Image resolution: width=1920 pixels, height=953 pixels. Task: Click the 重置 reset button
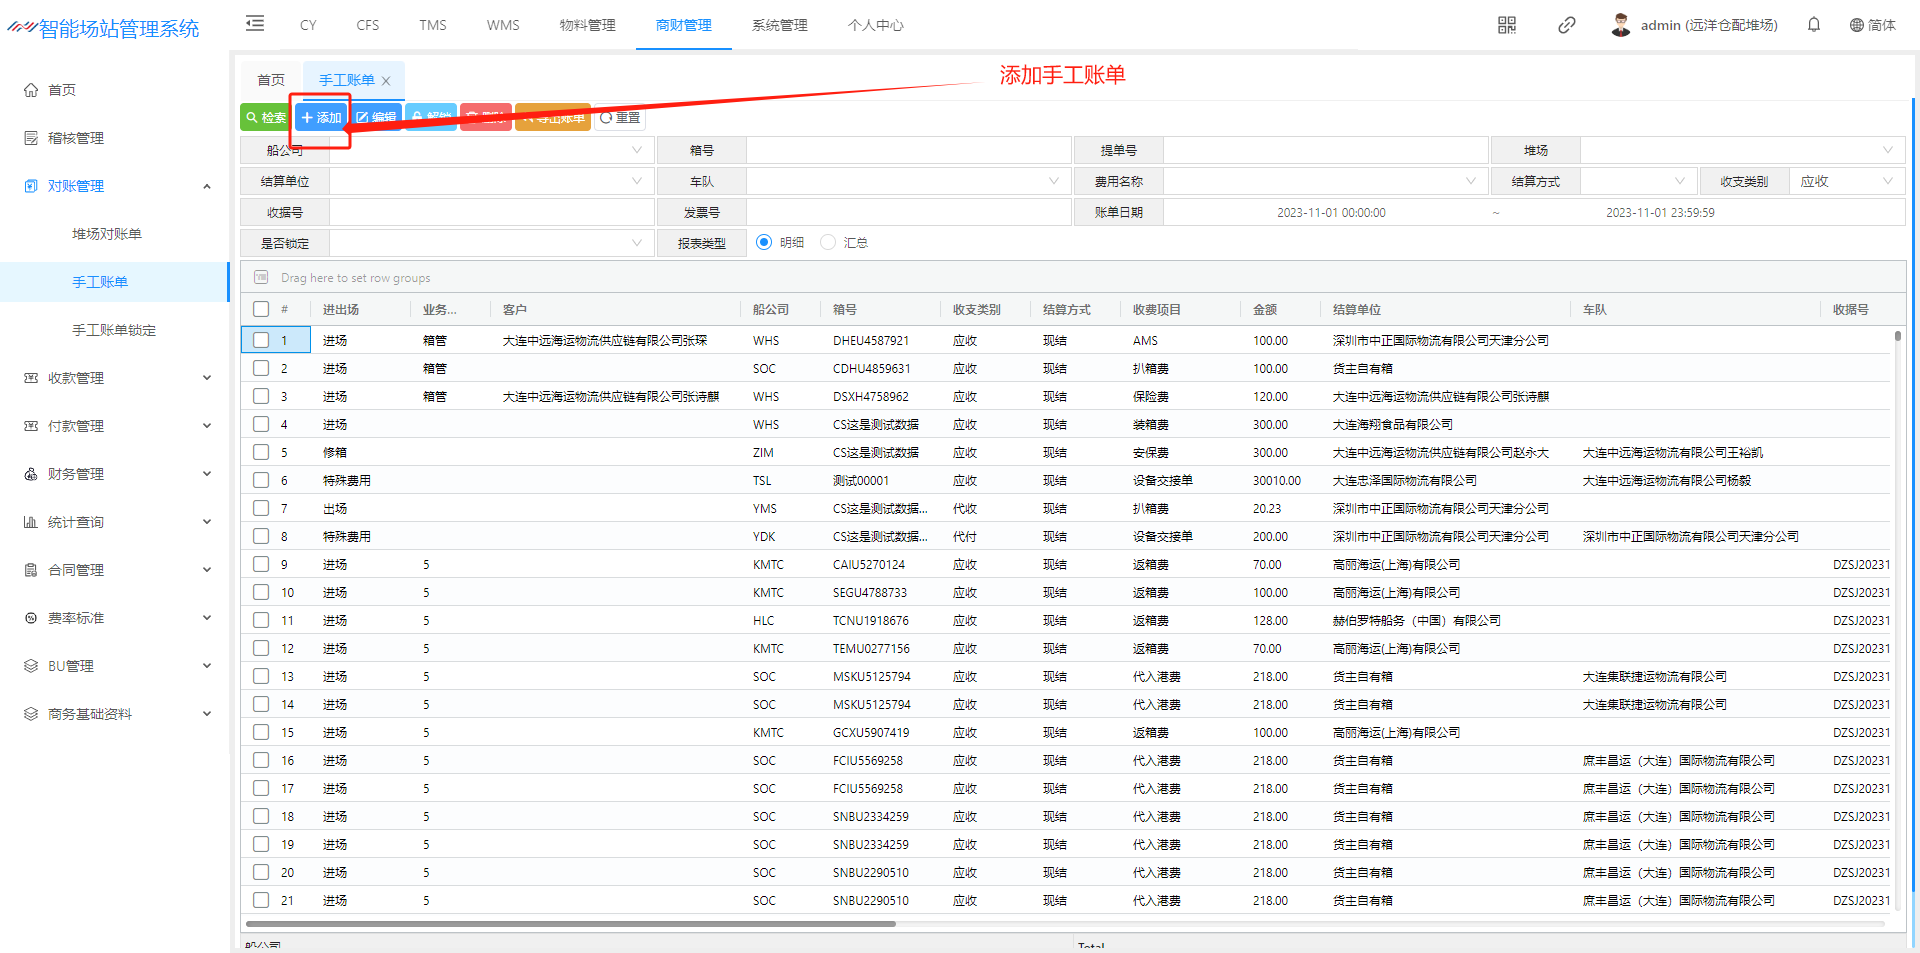620,117
